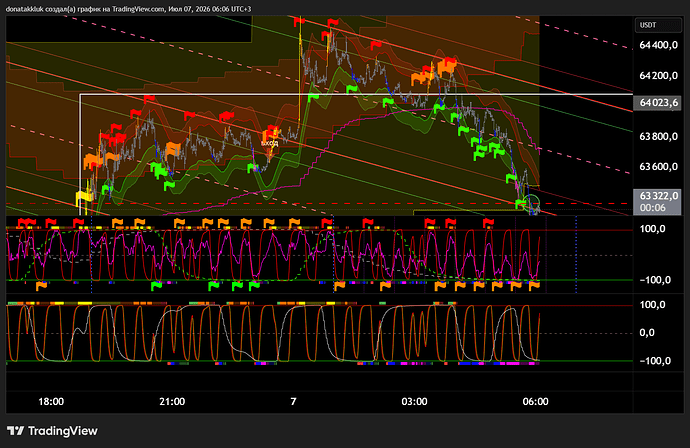The width and height of the screenshot is (690, 448).
Task: Select the day 7 date marker
Action: pyautogui.click(x=293, y=401)
